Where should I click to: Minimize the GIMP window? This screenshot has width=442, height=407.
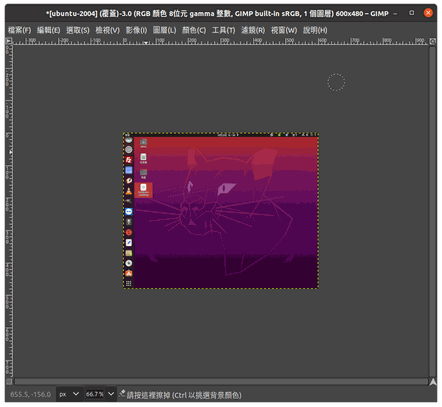coord(395,13)
